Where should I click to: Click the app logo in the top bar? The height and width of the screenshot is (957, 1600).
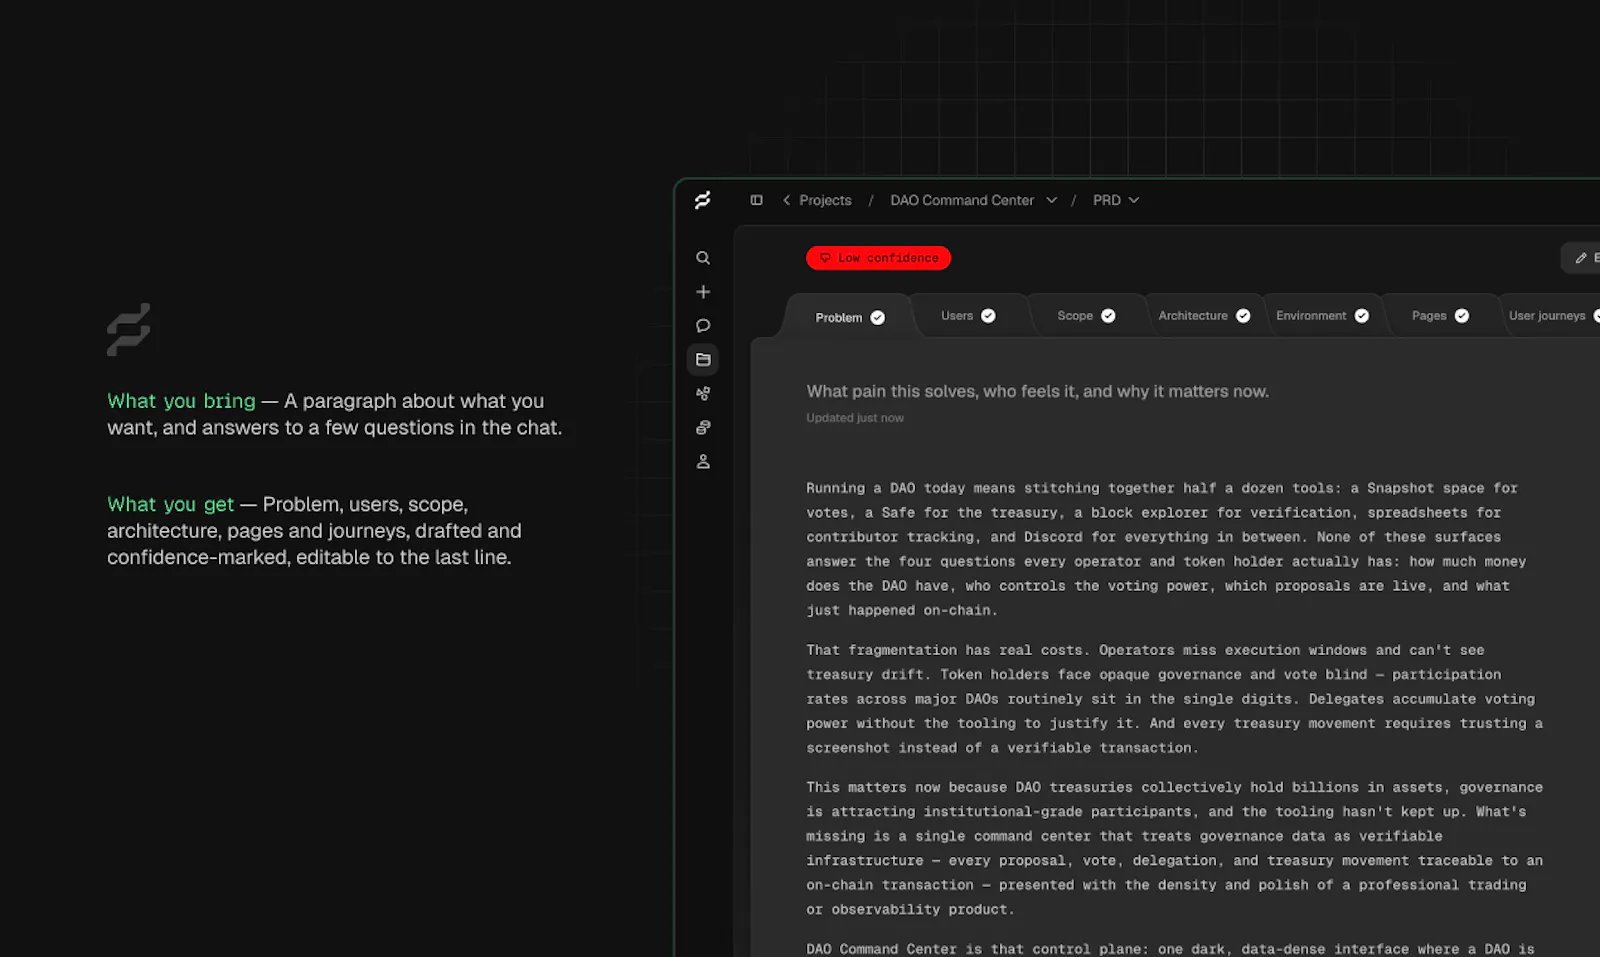pos(703,200)
